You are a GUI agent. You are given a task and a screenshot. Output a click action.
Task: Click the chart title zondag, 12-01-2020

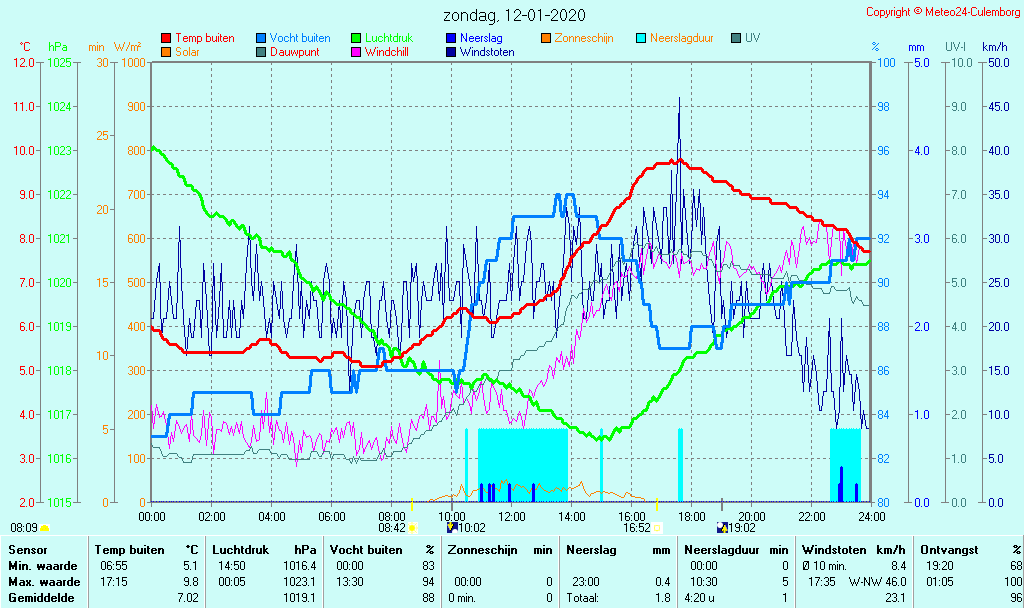pyautogui.click(x=514, y=15)
